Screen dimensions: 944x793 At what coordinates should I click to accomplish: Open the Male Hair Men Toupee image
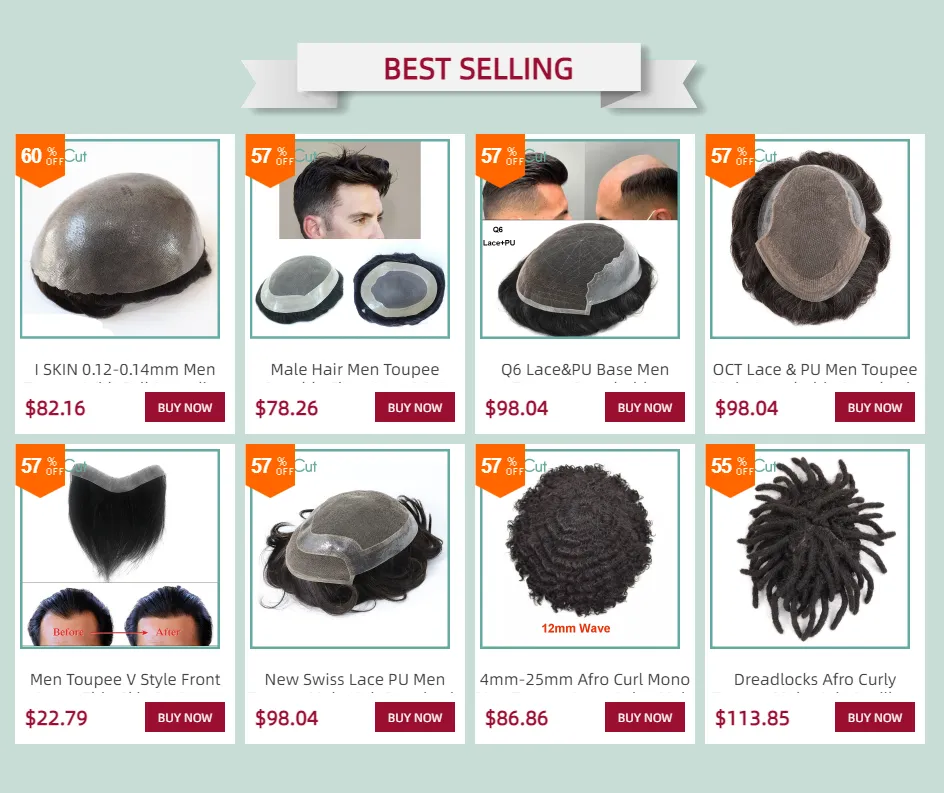(x=350, y=239)
